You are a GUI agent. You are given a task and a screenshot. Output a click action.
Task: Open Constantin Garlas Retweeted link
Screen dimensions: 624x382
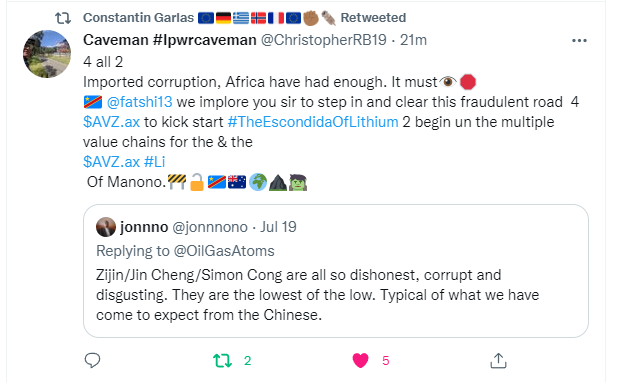(244, 18)
